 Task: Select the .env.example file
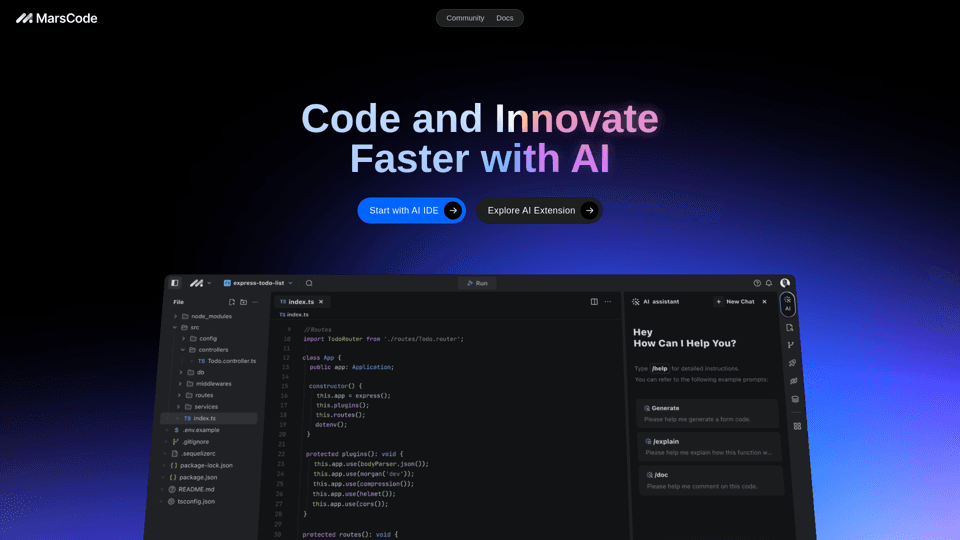(x=197, y=430)
